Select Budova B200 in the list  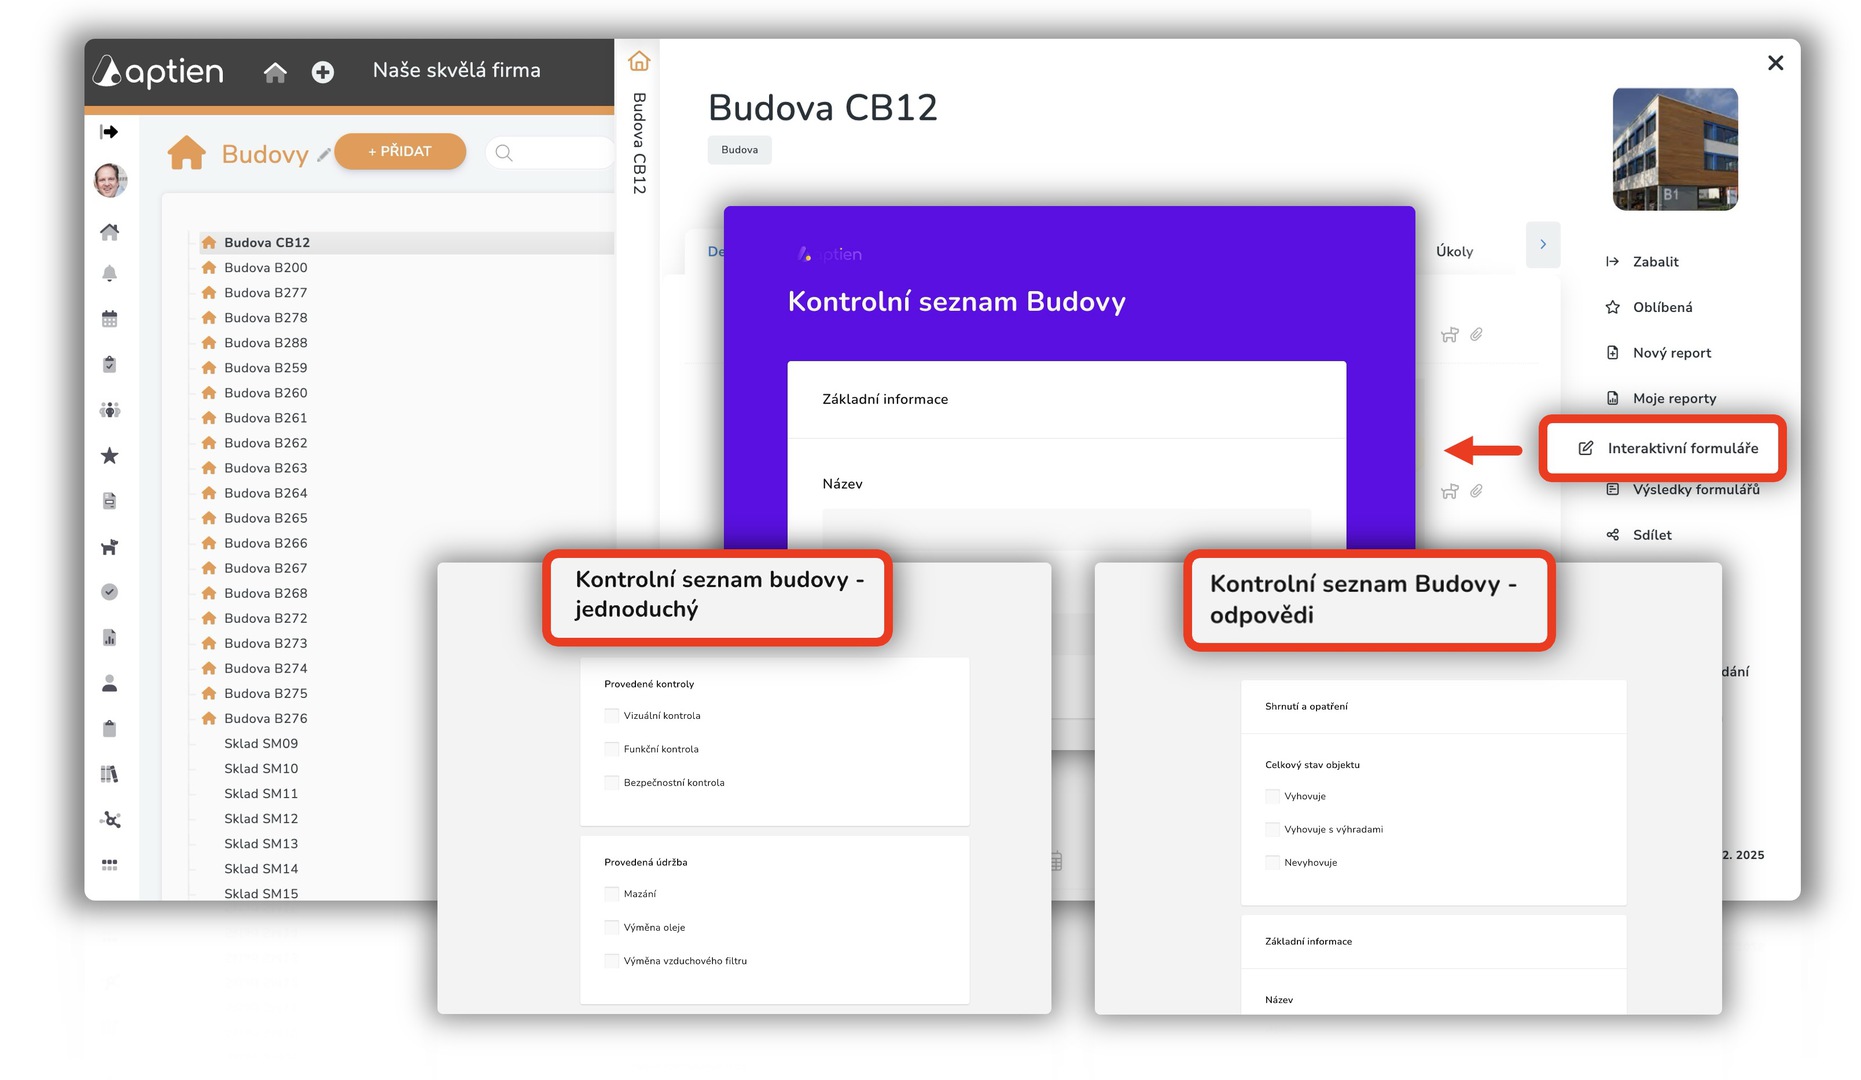(265, 268)
